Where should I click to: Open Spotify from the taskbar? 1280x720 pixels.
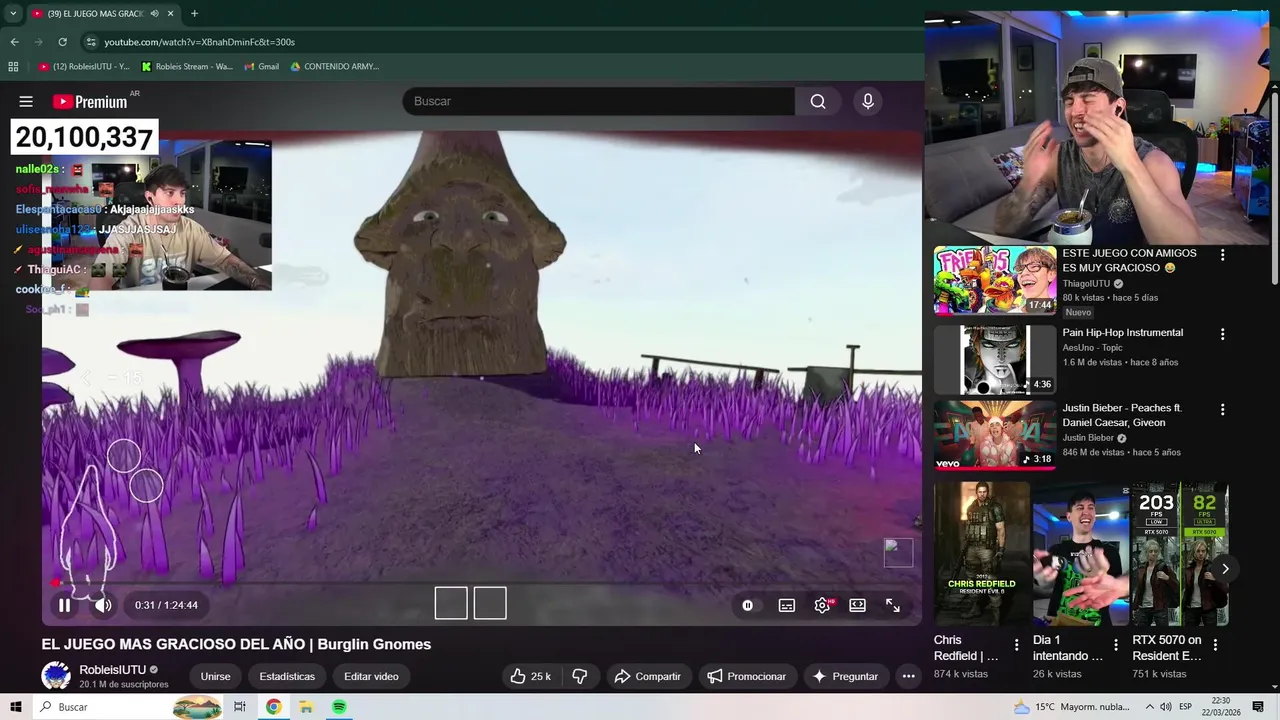point(339,707)
